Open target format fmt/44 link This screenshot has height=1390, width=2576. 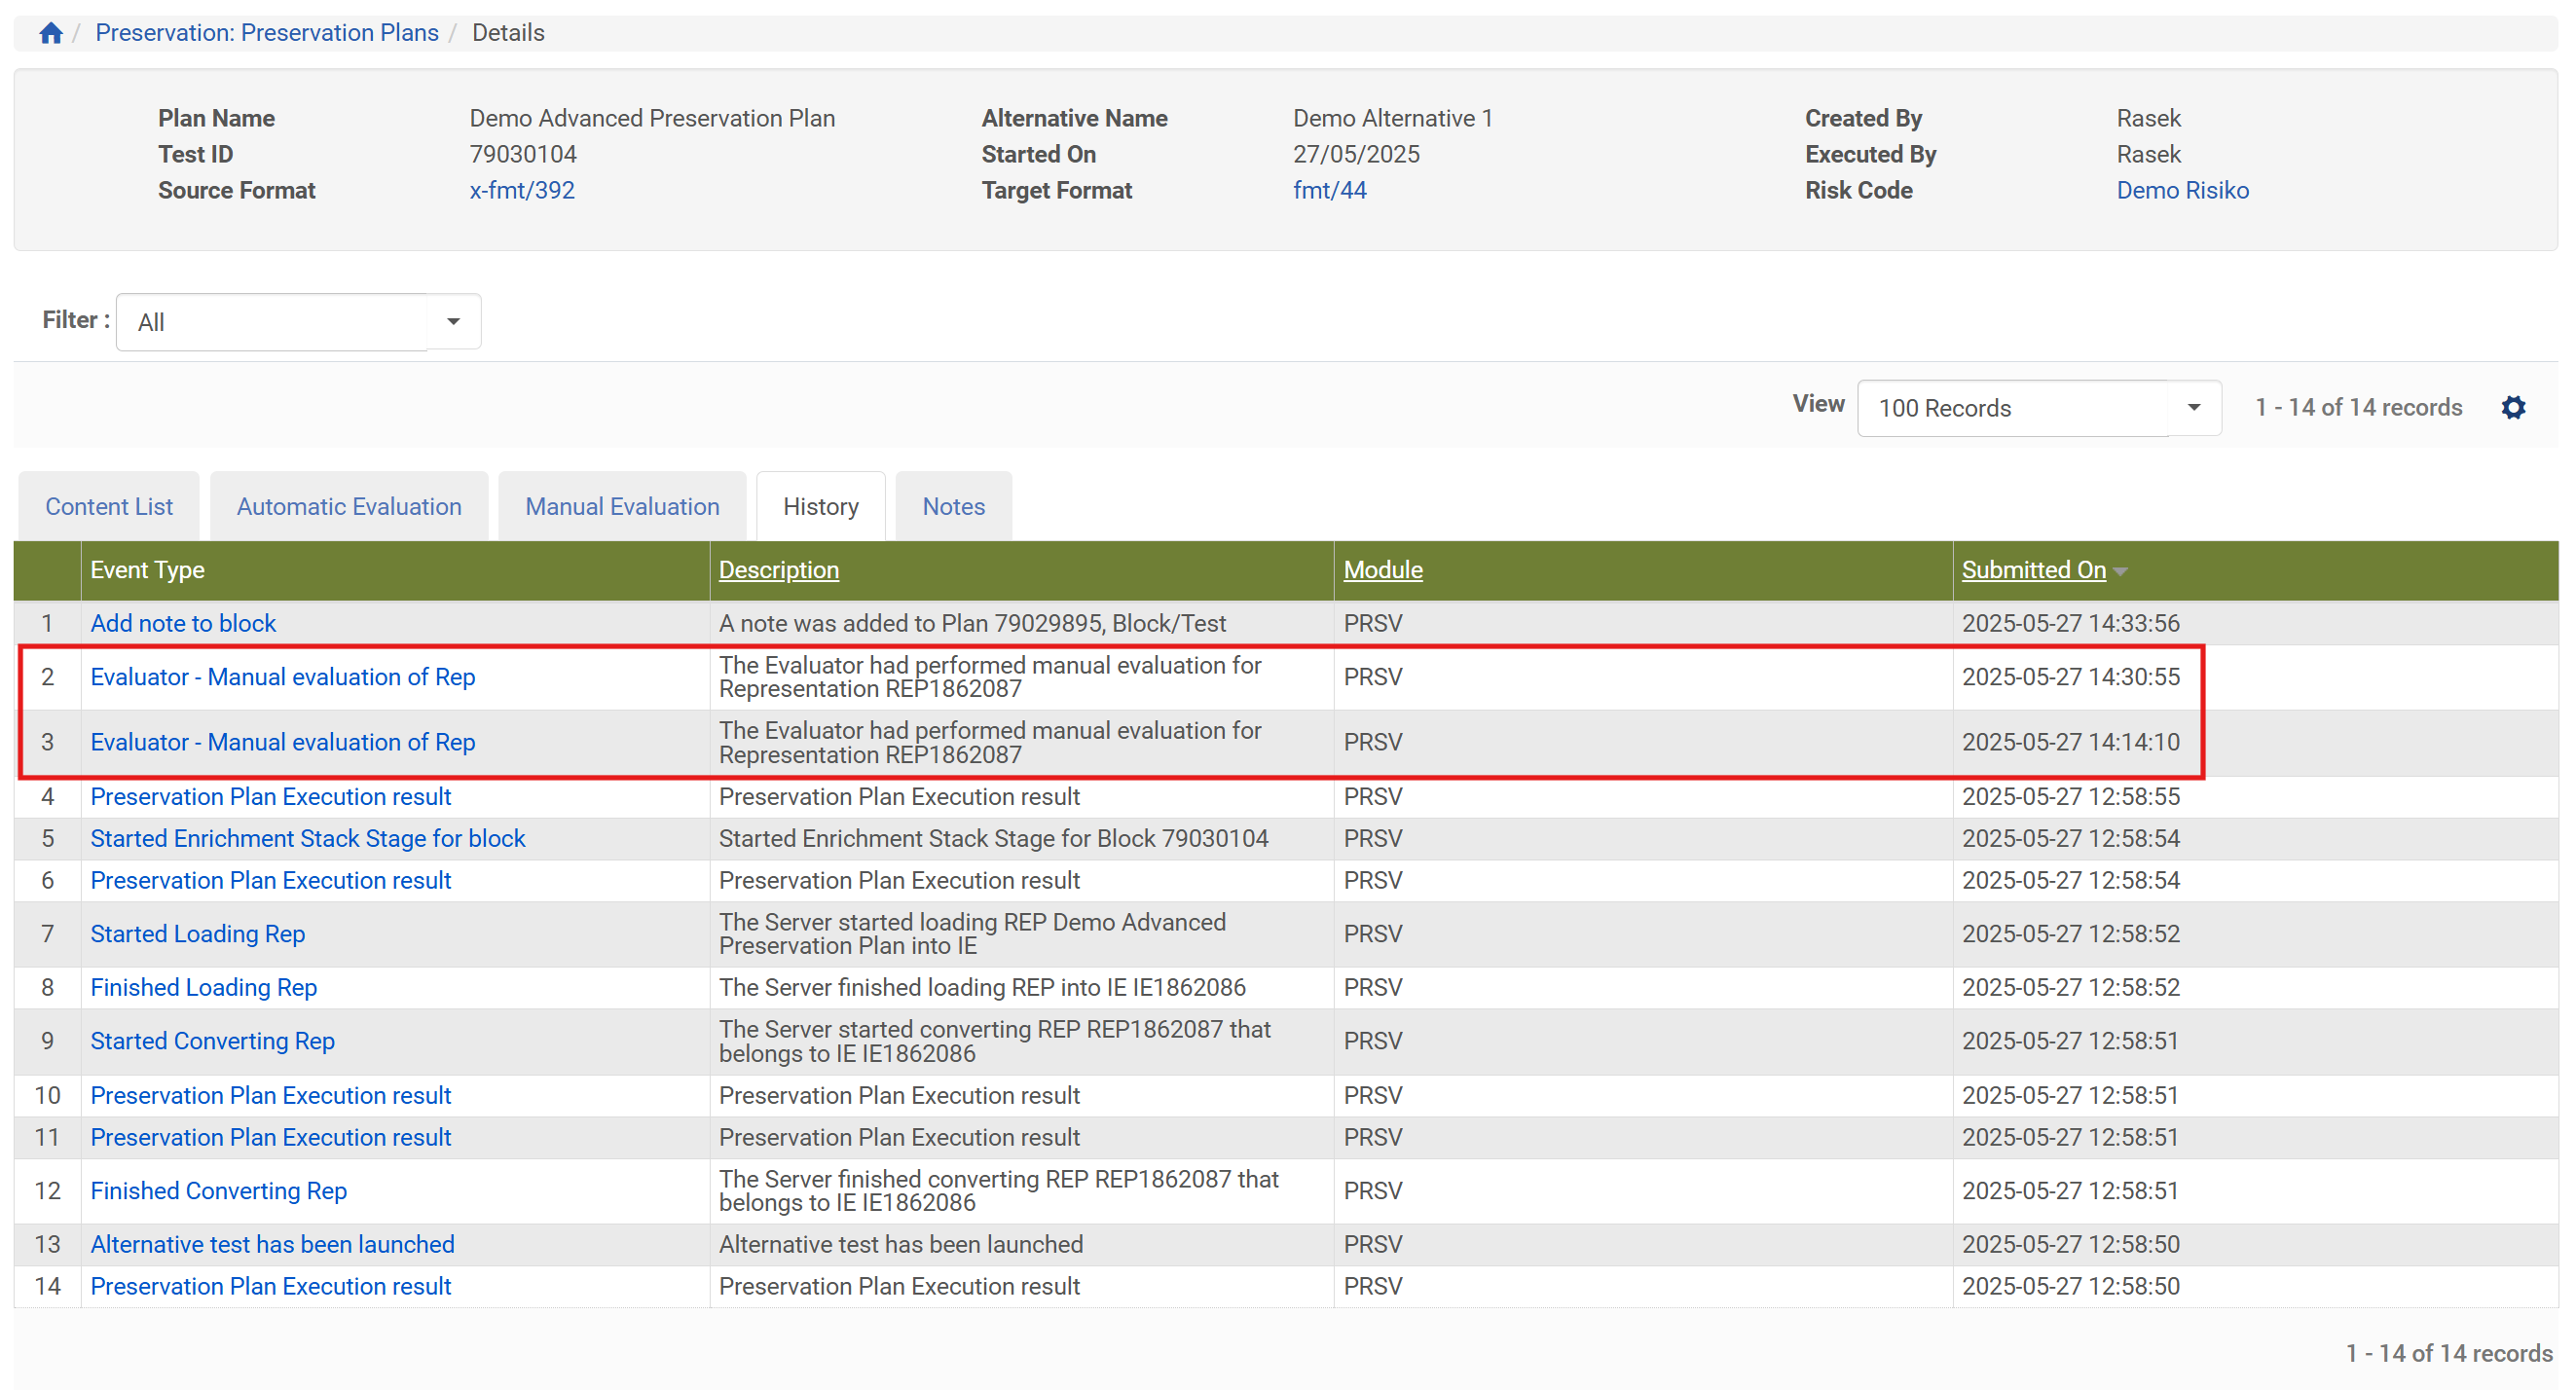pos(1328,190)
